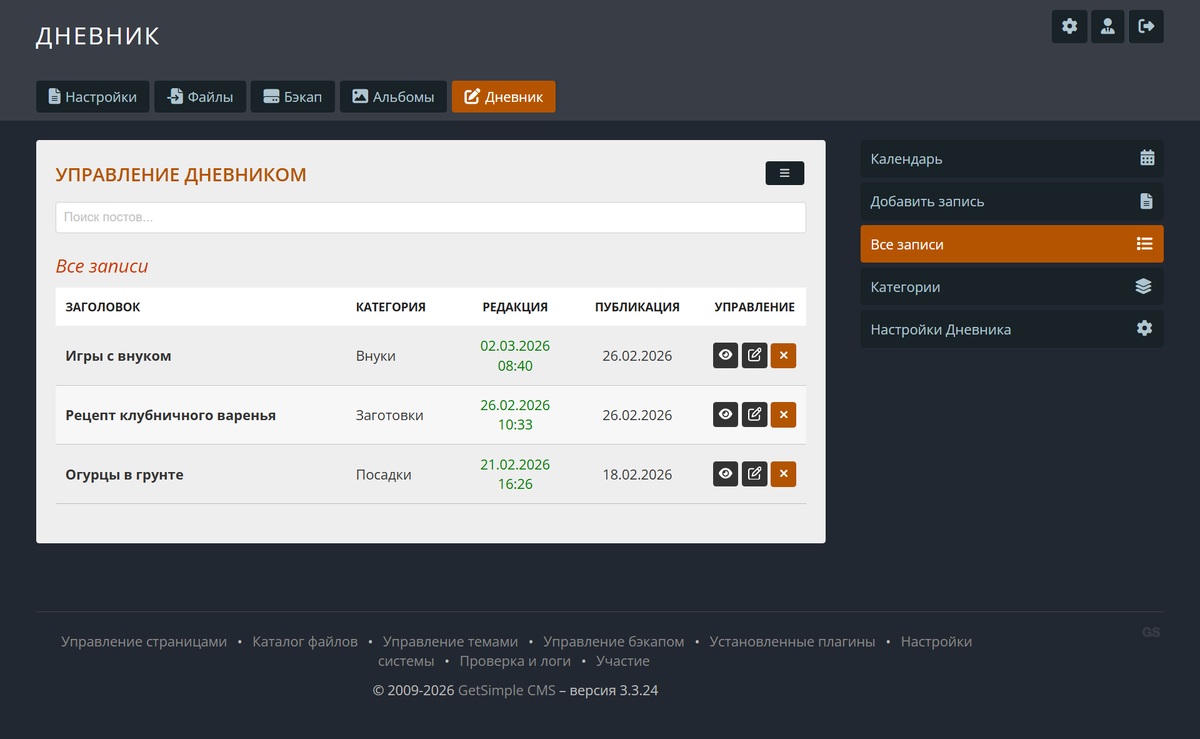Click the category cell 'Посадки'

click(384, 474)
